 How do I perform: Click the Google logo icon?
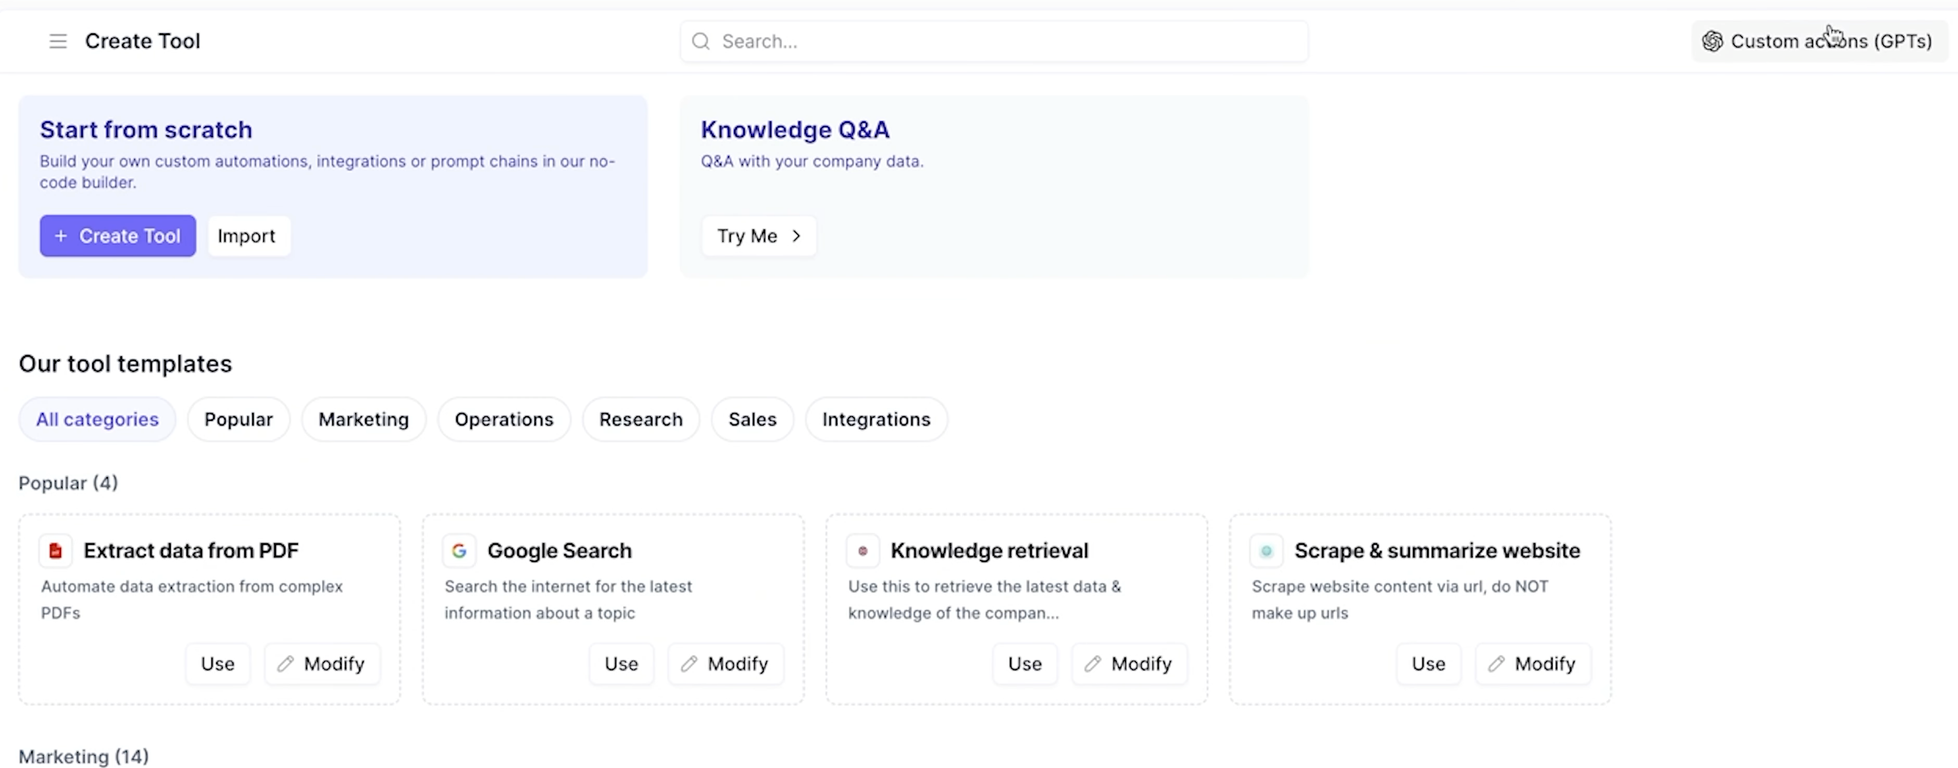coord(459,551)
